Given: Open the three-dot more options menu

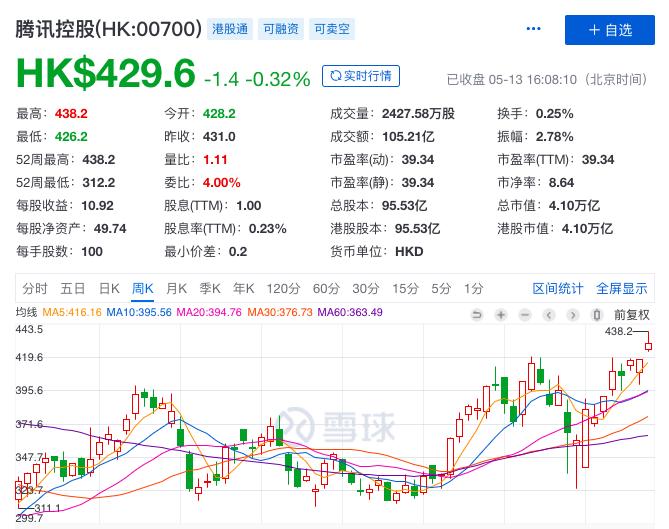Looking at the screenshot, I should [x=533, y=29].
